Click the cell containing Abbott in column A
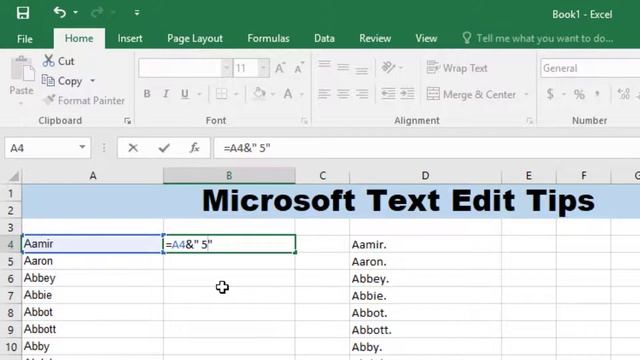This screenshot has height=360, width=640. pos(92,329)
